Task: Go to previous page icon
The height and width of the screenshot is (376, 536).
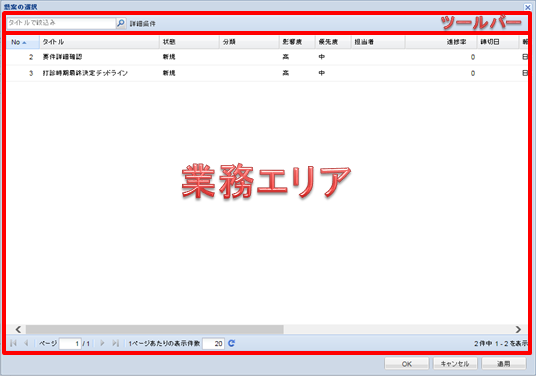Action: click(x=26, y=343)
